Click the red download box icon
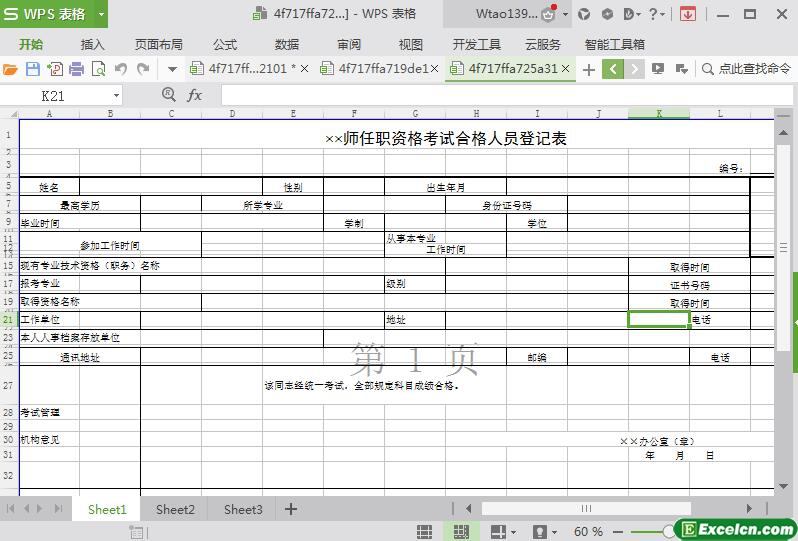Image resolution: width=798 pixels, height=541 pixels. click(688, 14)
